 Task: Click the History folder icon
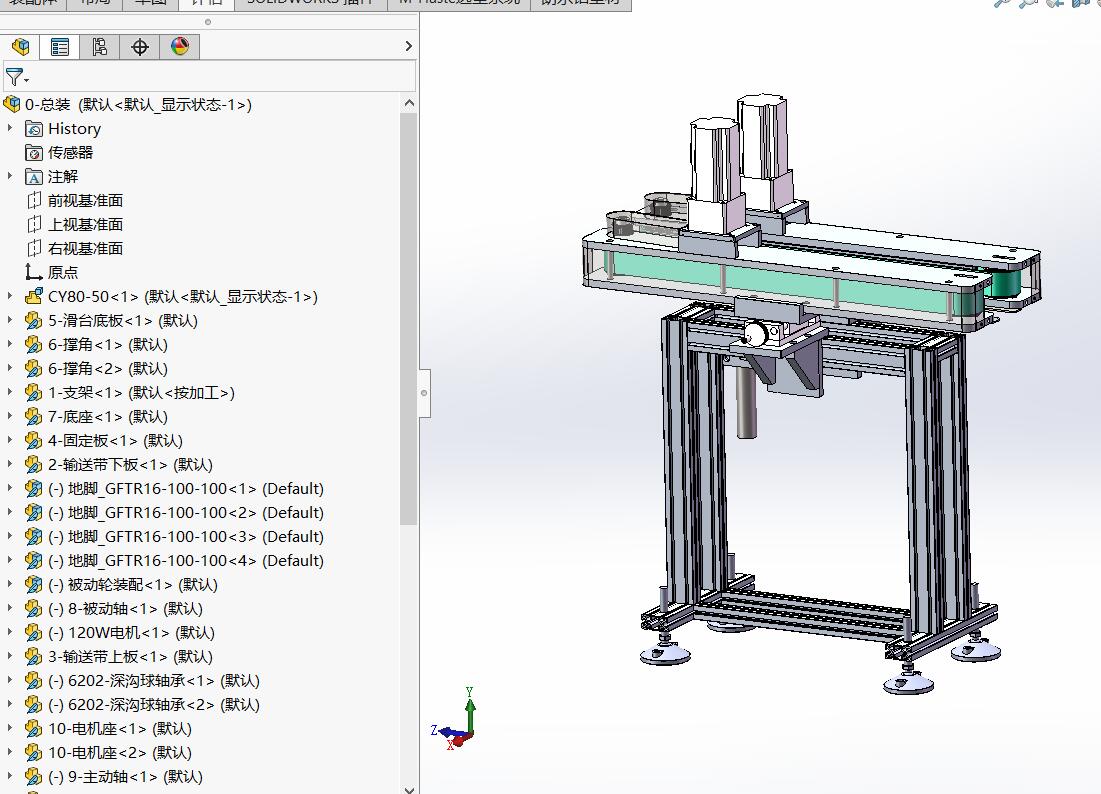[34, 129]
